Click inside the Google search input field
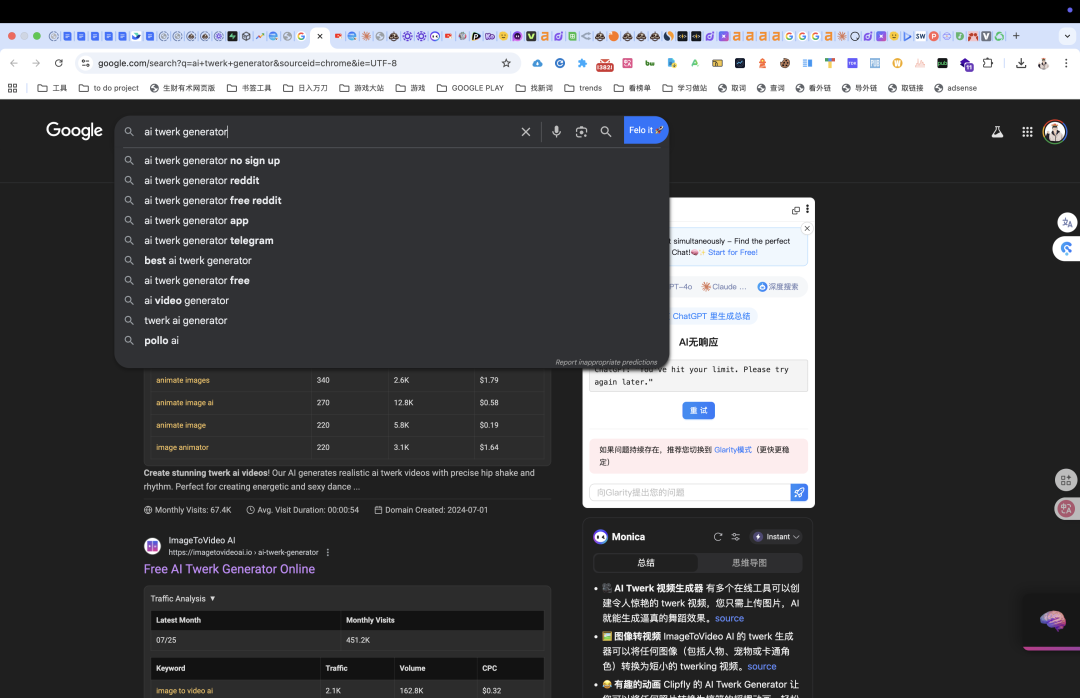This screenshot has width=1080, height=698. pos(327,132)
